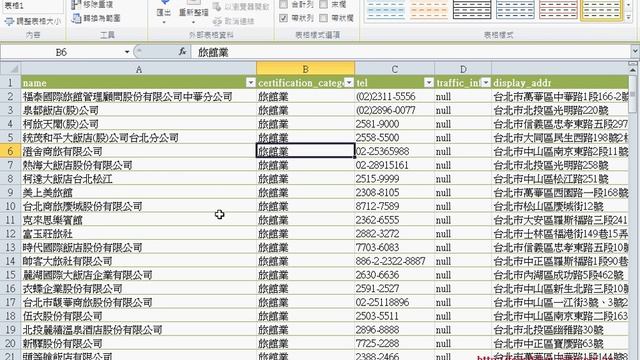This screenshot has height=360, width=640.
Task: Click the table name field 表格1
Action: pyautogui.click(x=33, y=6)
